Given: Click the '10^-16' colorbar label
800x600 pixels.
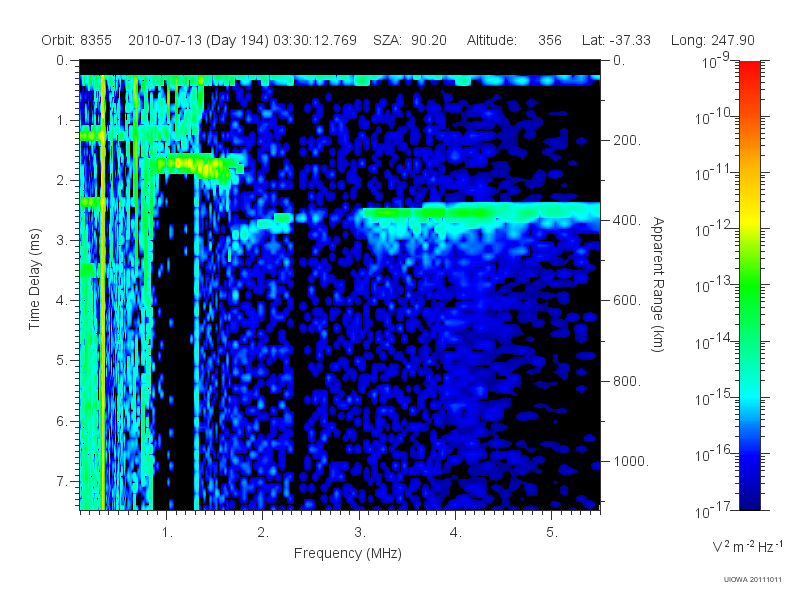Looking at the screenshot, I should 715,454.
